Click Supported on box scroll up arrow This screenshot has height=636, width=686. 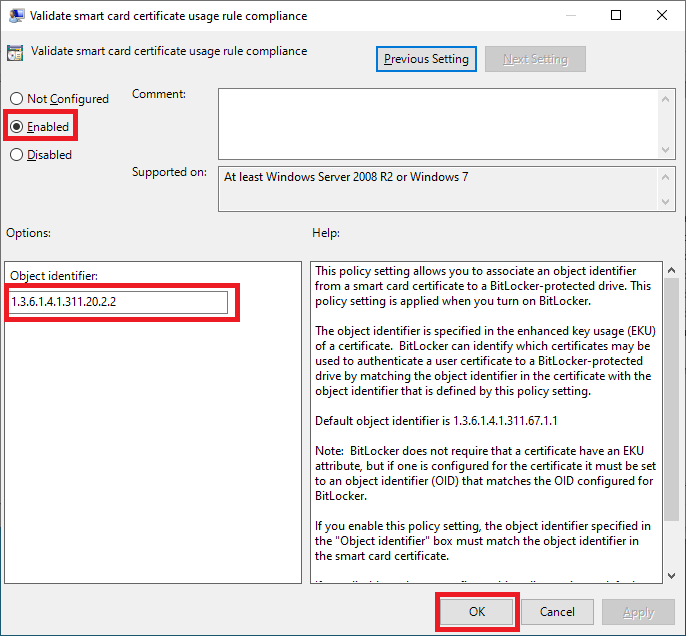click(665, 177)
